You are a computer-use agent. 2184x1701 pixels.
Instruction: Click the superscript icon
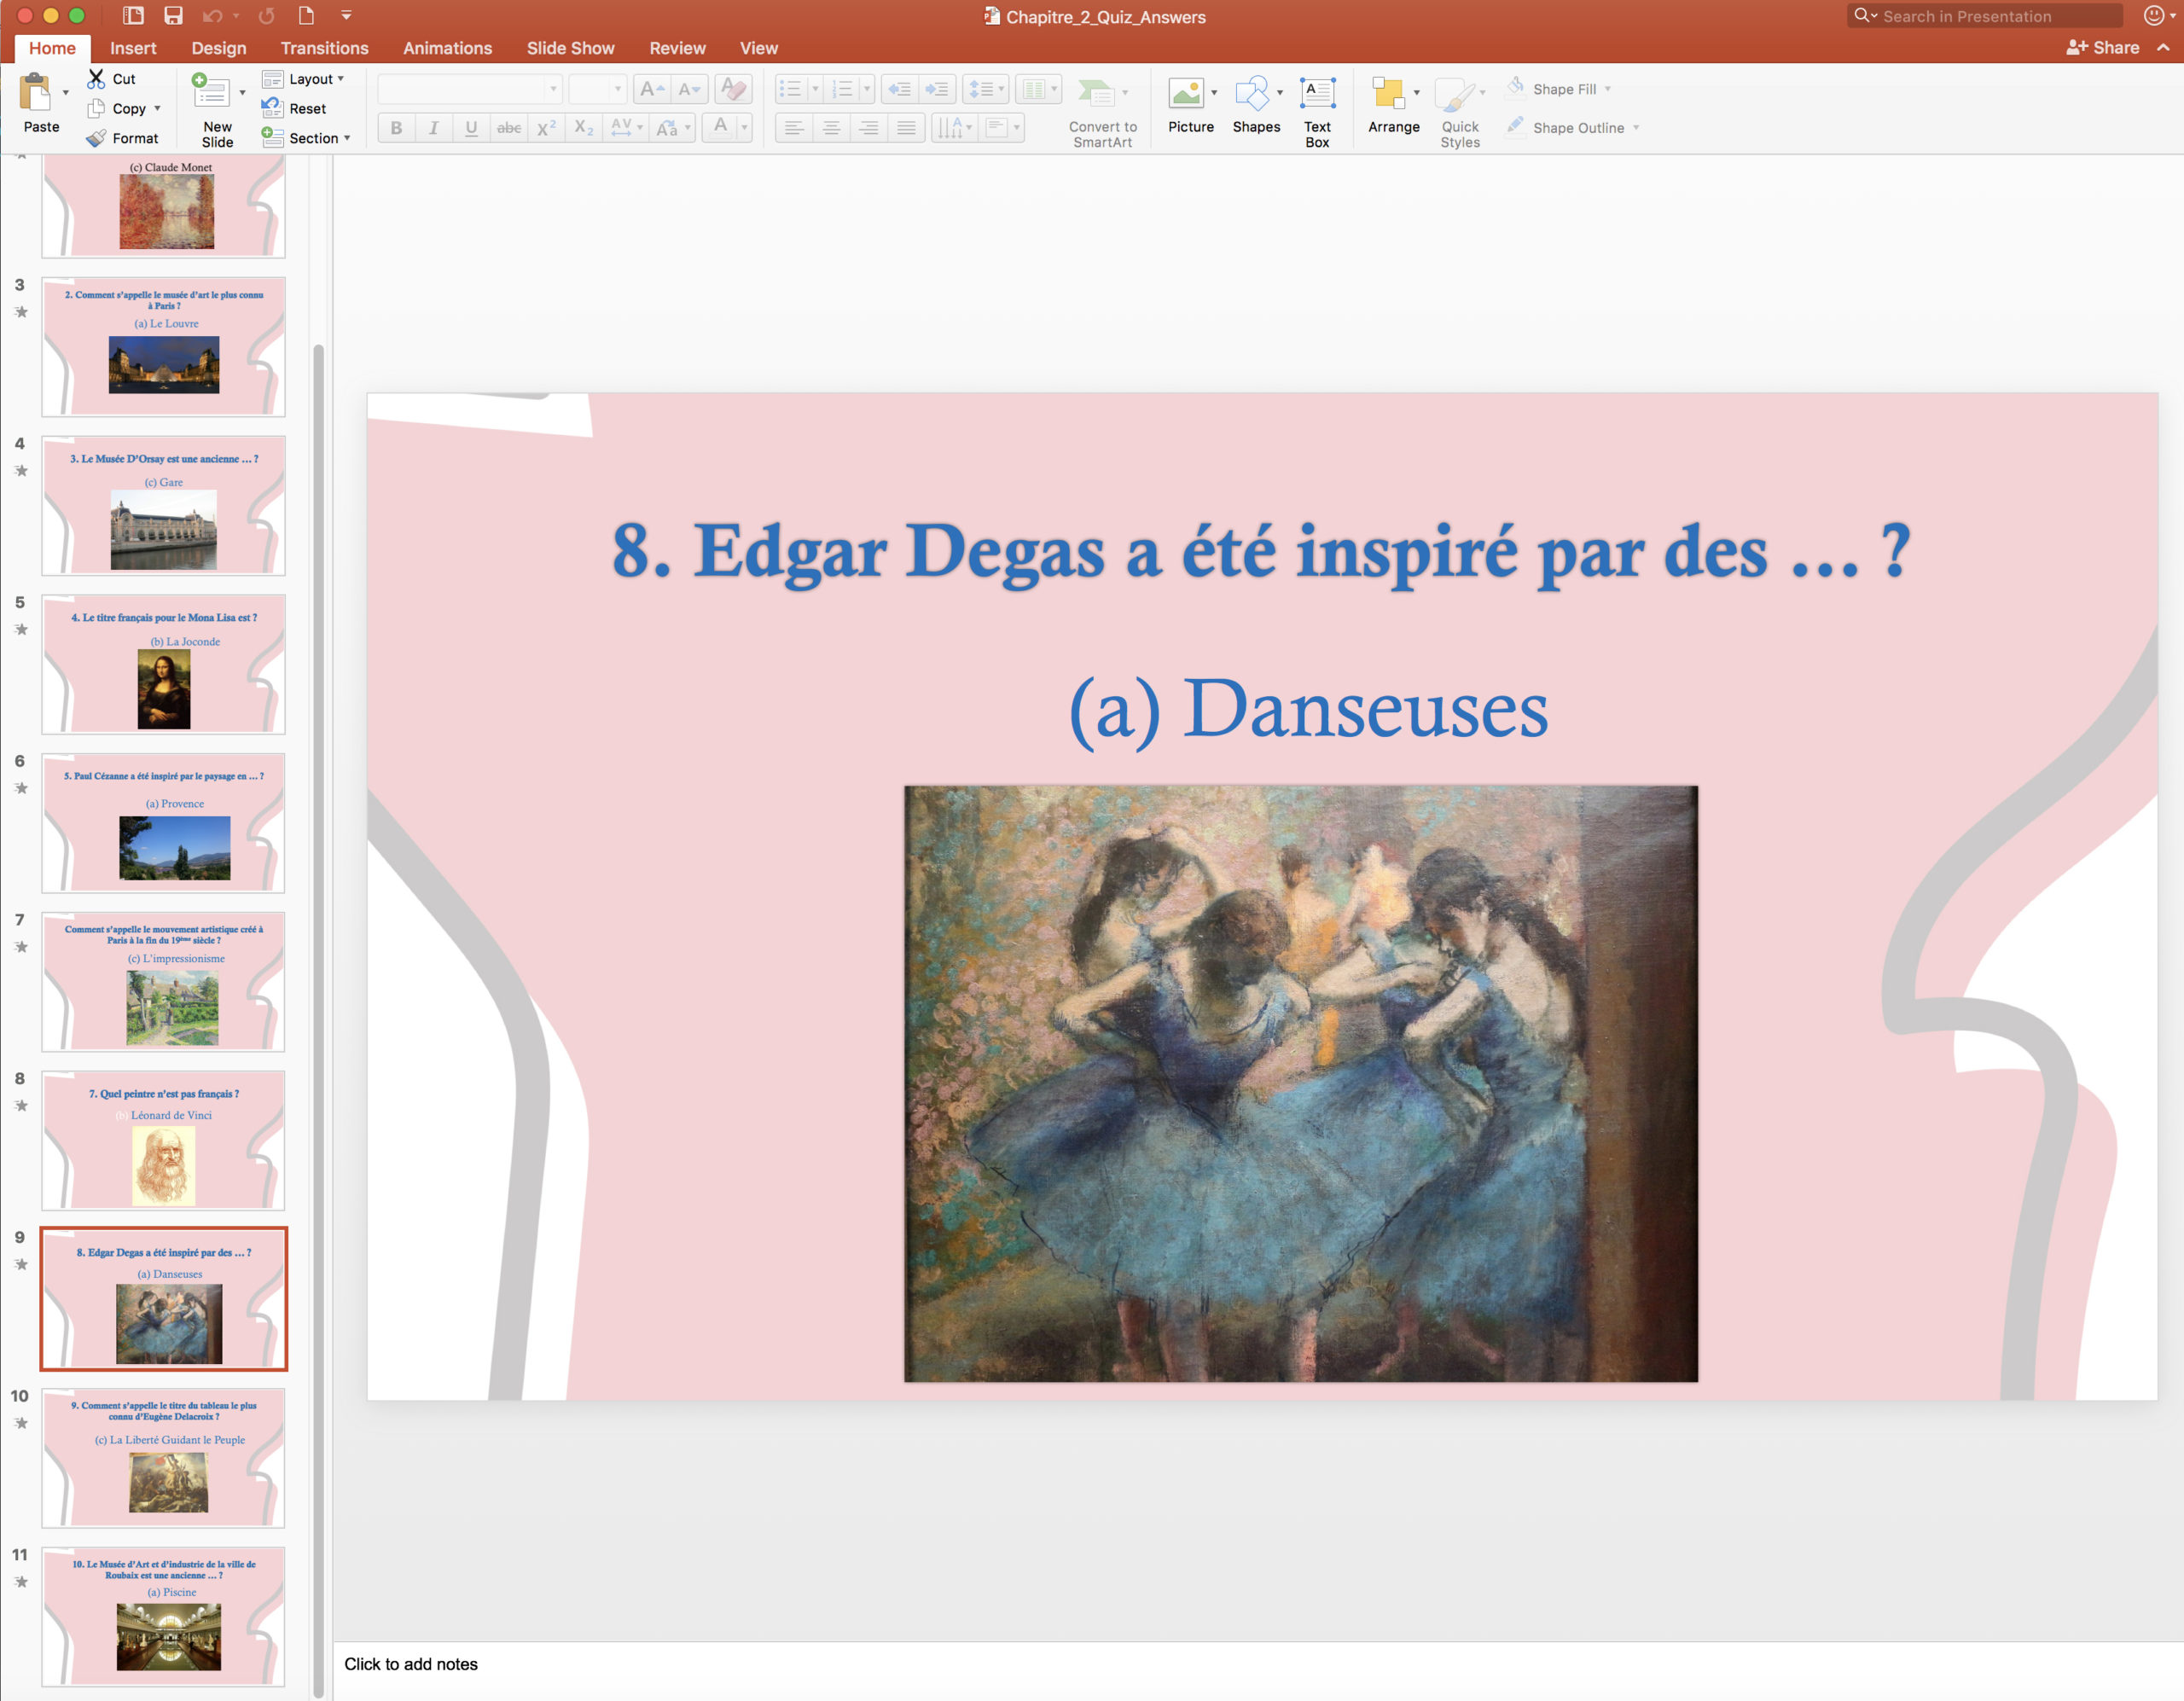546,128
